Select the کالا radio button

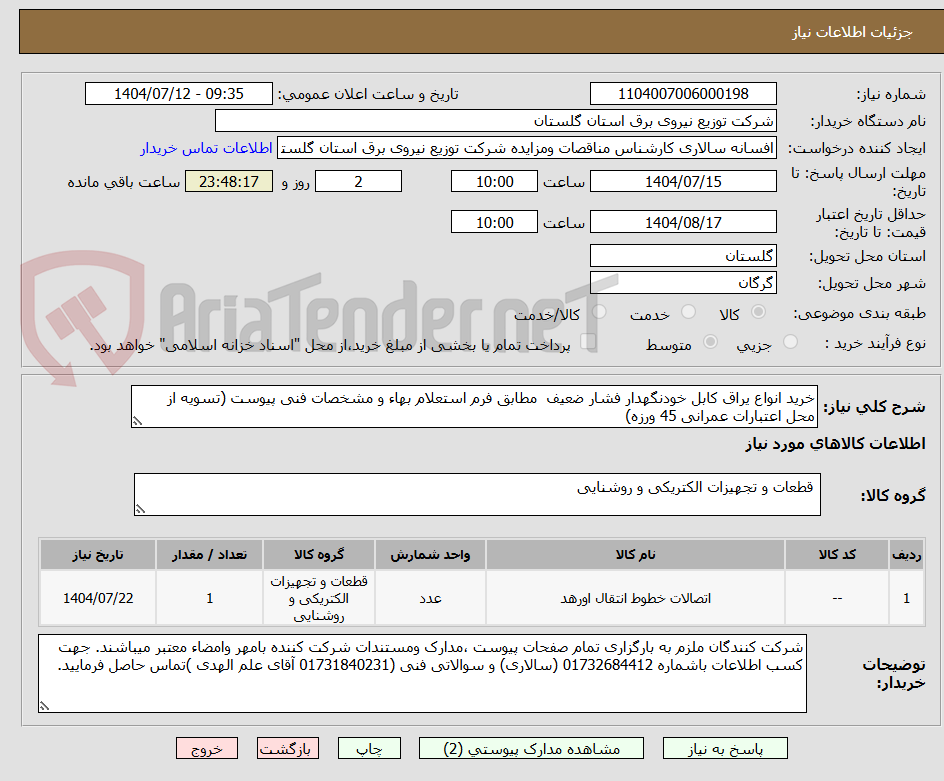pyautogui.click(x=758, y=312)
